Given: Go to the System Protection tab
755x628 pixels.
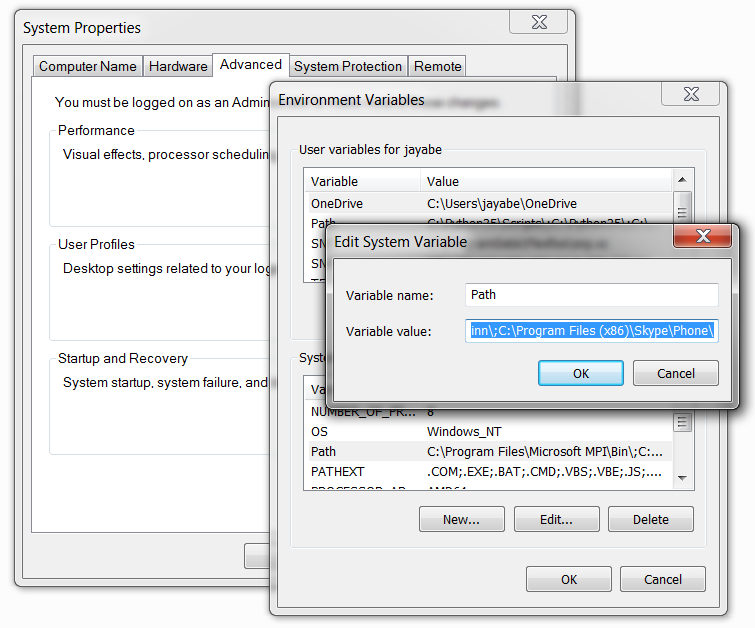Looking at the screenshot, I should pyautogui.click(x=348, y=66).
